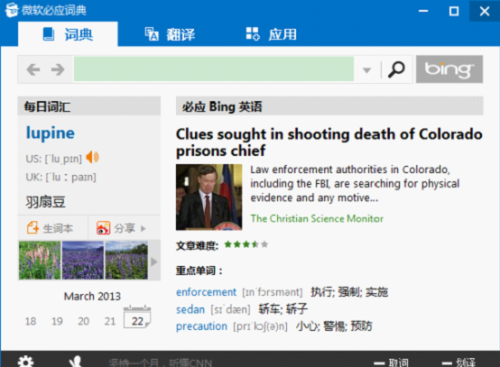Screen dimensions: 500x367
Task: Maximize the dictionary window
Action: pyautogui.click(x=454, y=11)
